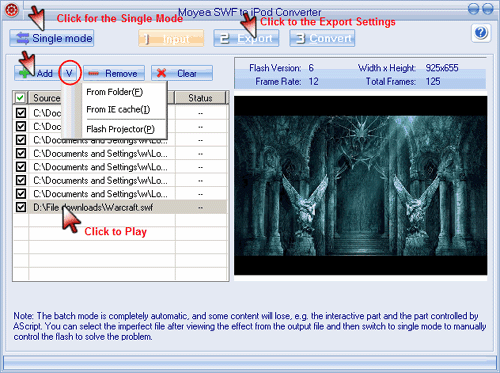
Task: Open the Export step tab
Action: click(x=246, y=38)
